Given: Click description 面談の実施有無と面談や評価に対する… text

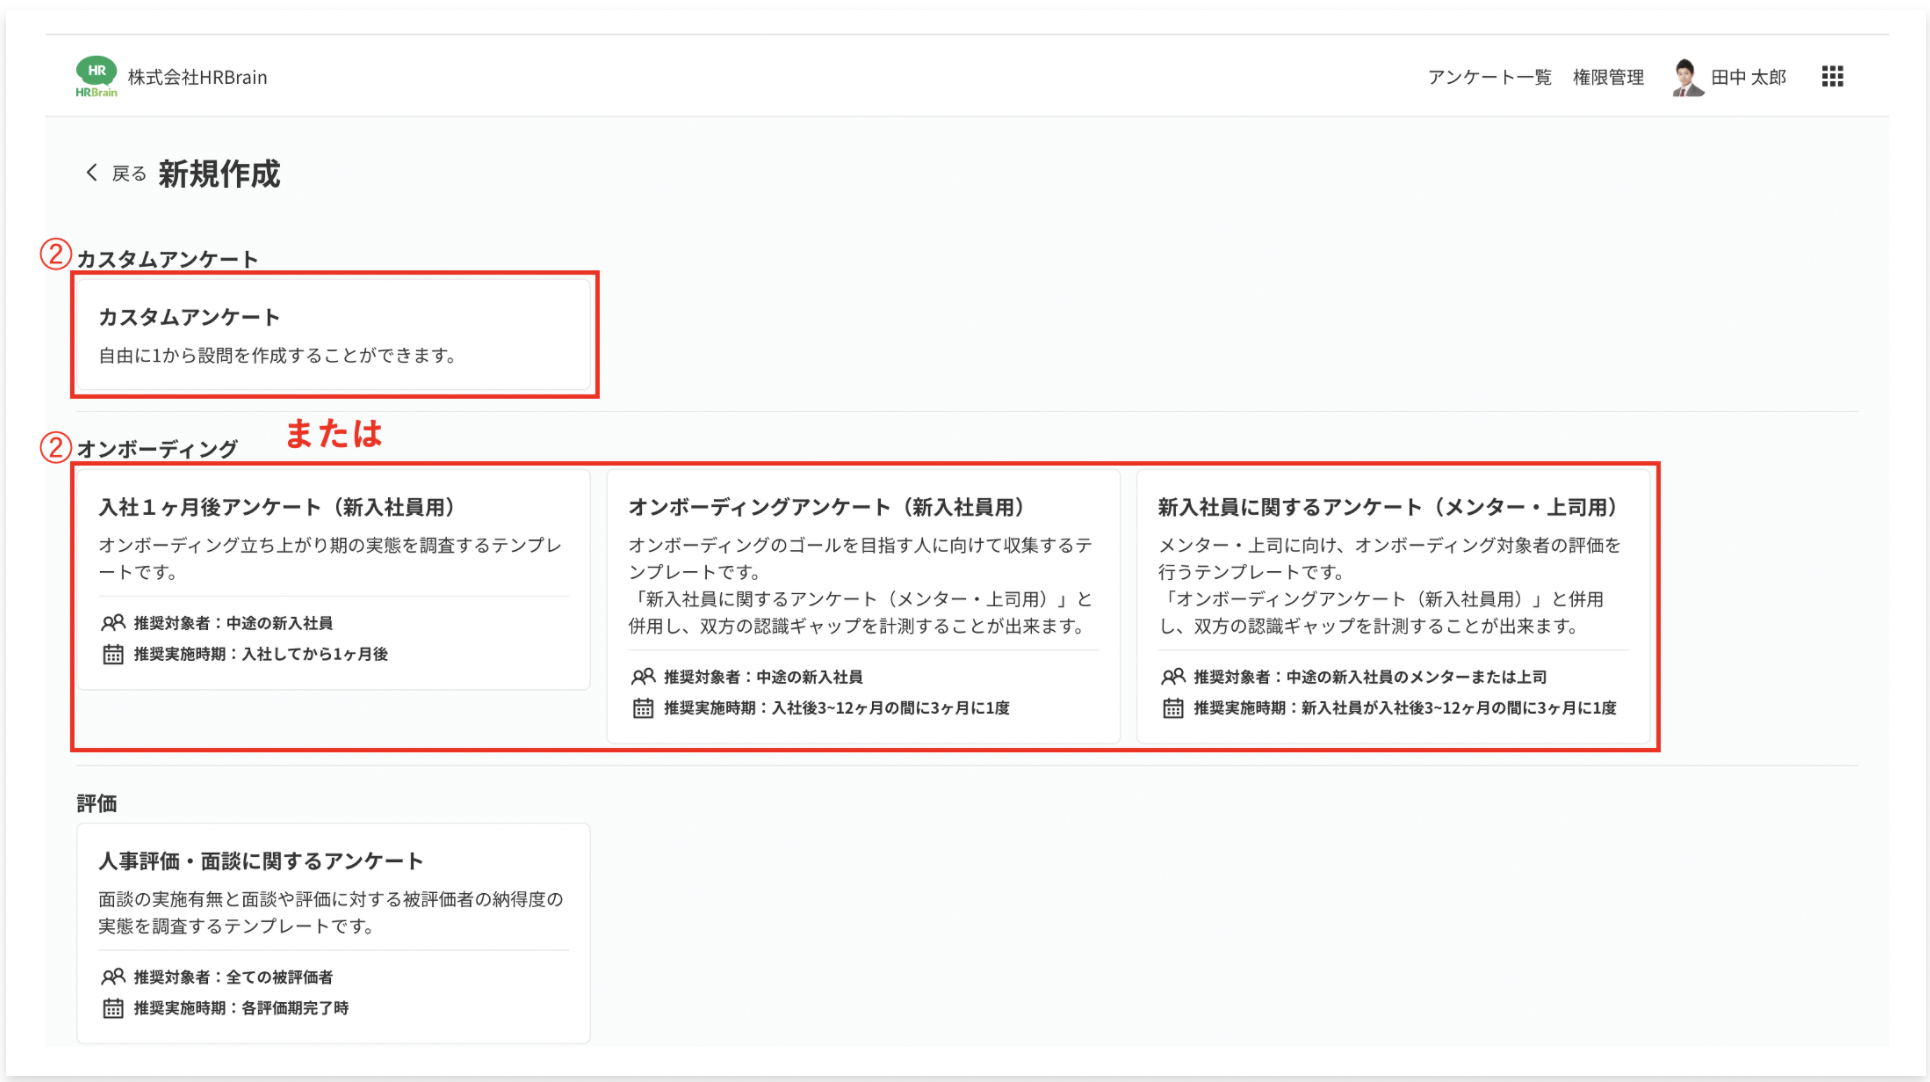Looking at the screenshot, I should tap(331, 913).
